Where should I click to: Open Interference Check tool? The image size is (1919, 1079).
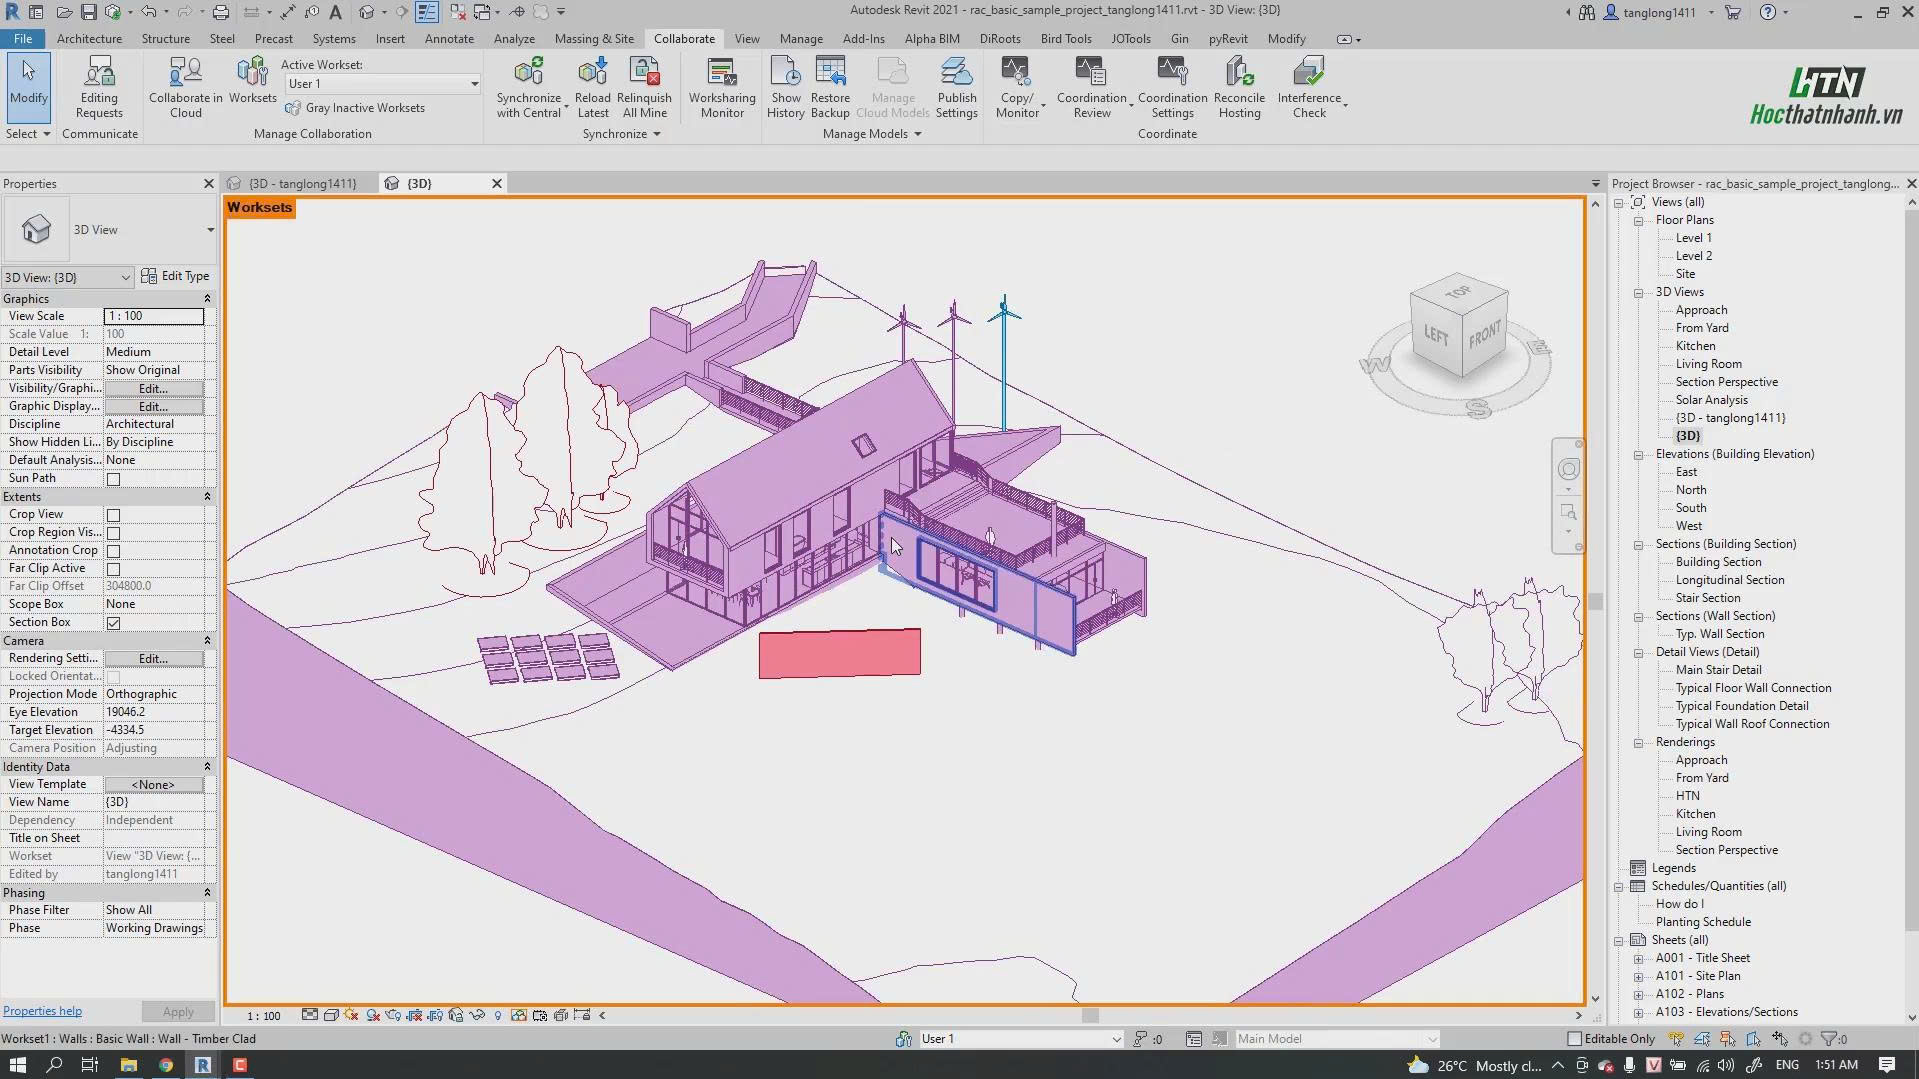coord(1309,72)
